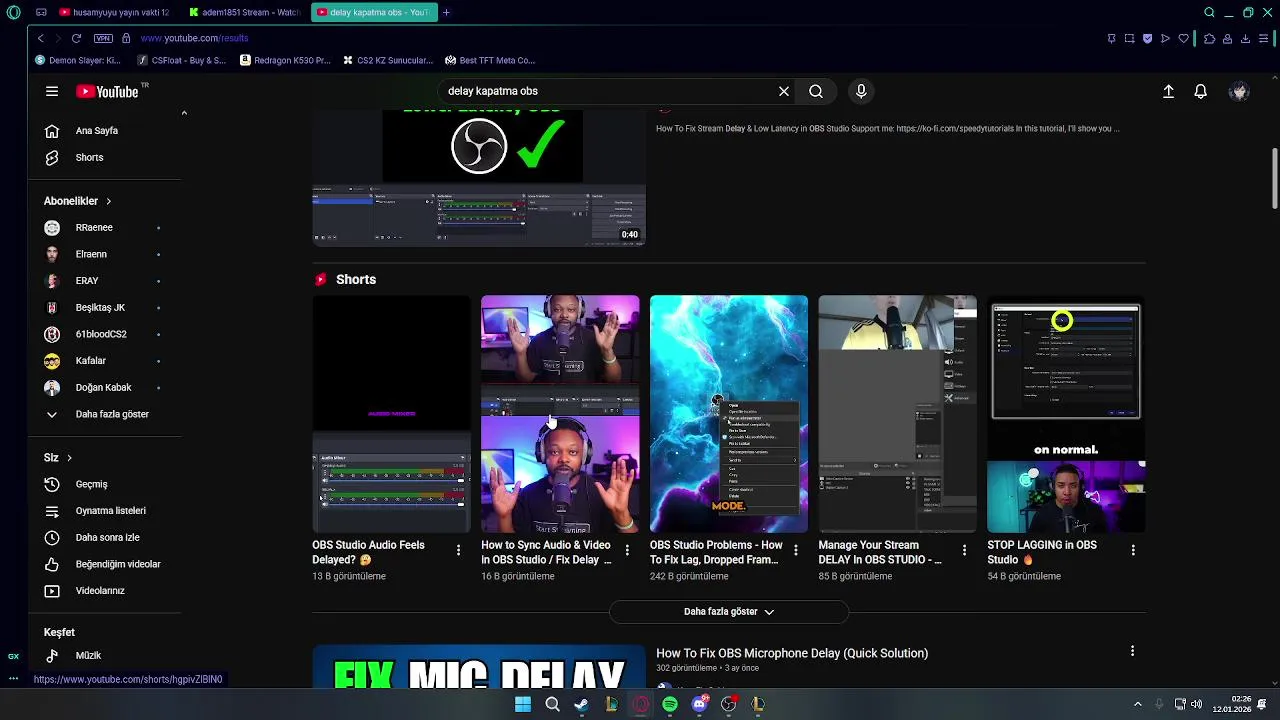
Task: Open the 'OBS Studio Audio Feels Delayed?' short
Action: click(x=391, y=414)
